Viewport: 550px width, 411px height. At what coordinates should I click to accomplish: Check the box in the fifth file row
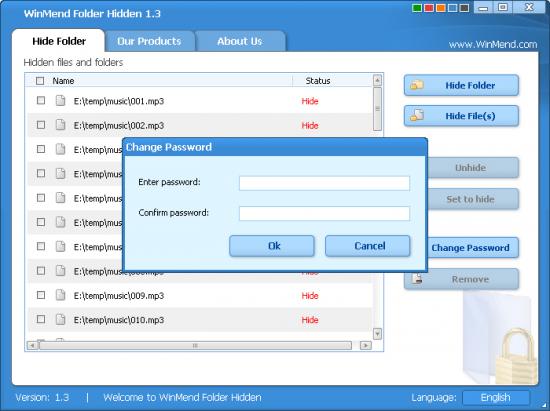click(x=41, y=198)
